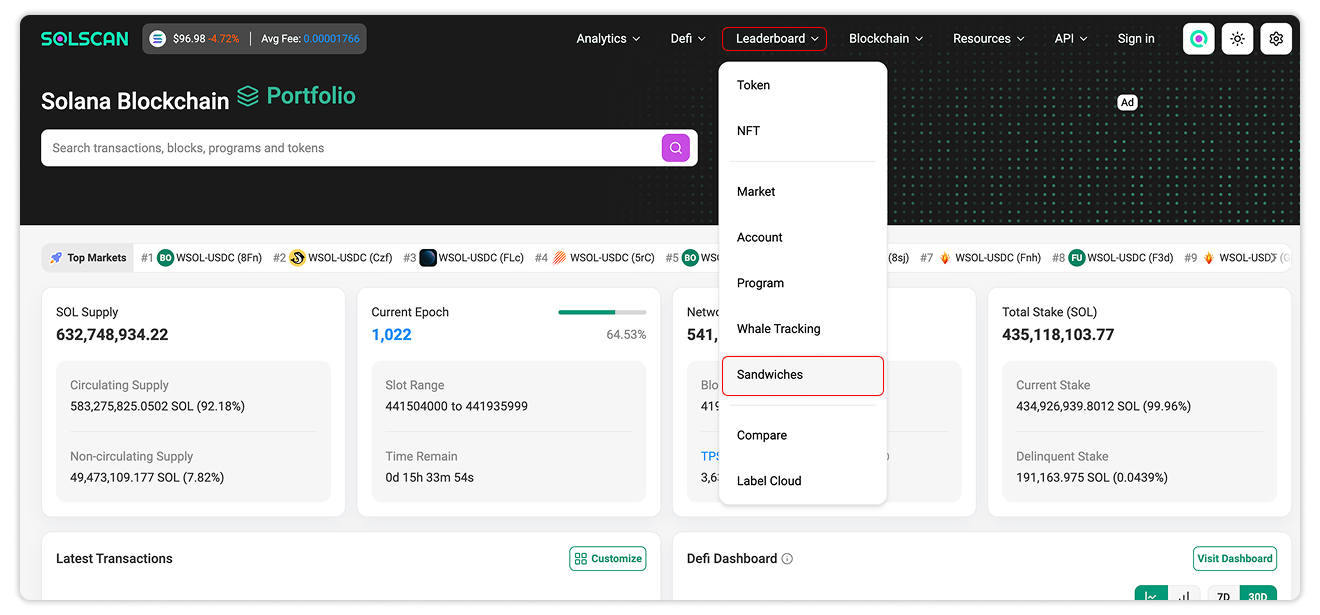Click the #2 WSOL-USDC (Czf) market icon

pyautogui.click(x=297, y=258)
